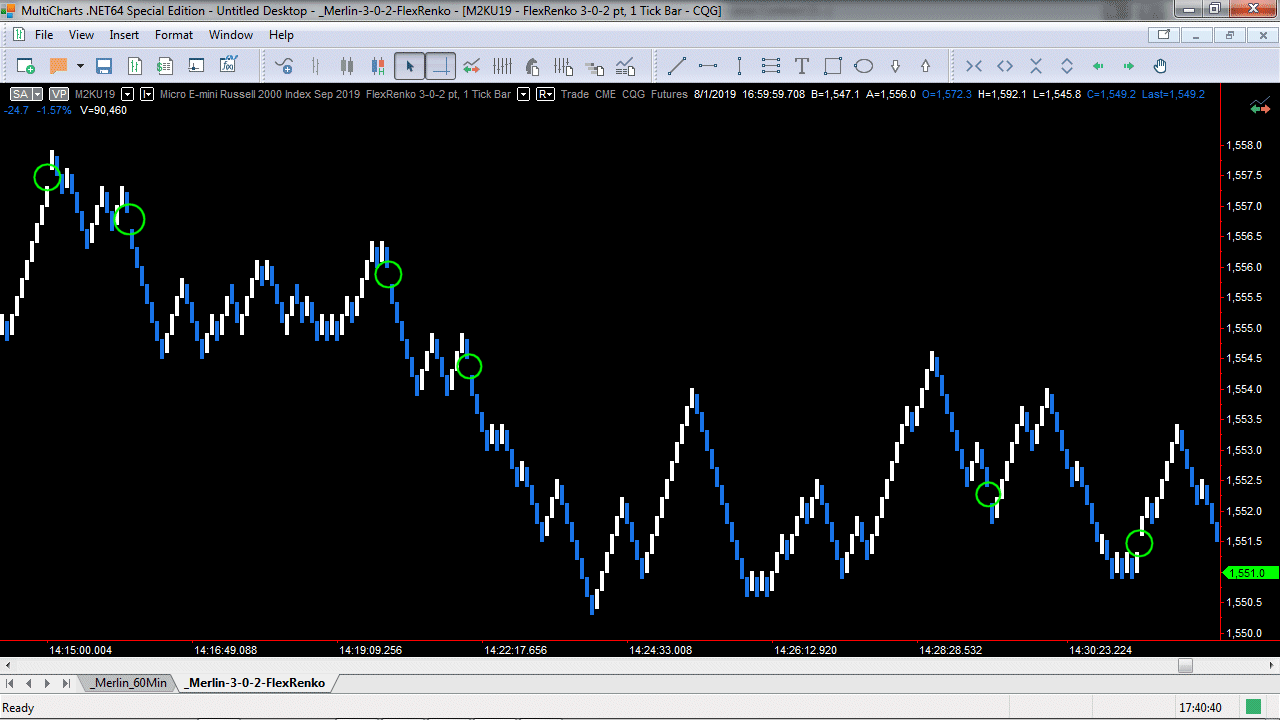Viewport: 1280px width, 720px height.
Task: Click the expand vertical scale icon
Action: click(1067, 66)
